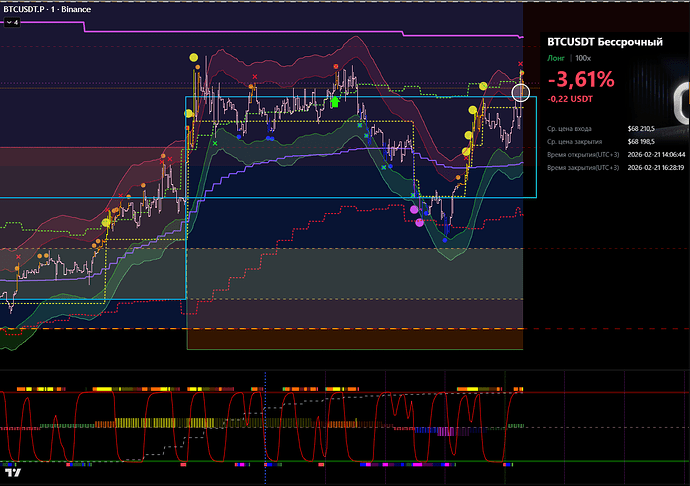Screen dimensions: 690x486
Task: Click the $68 210,5 entry price value
Action: click(647, 129)
